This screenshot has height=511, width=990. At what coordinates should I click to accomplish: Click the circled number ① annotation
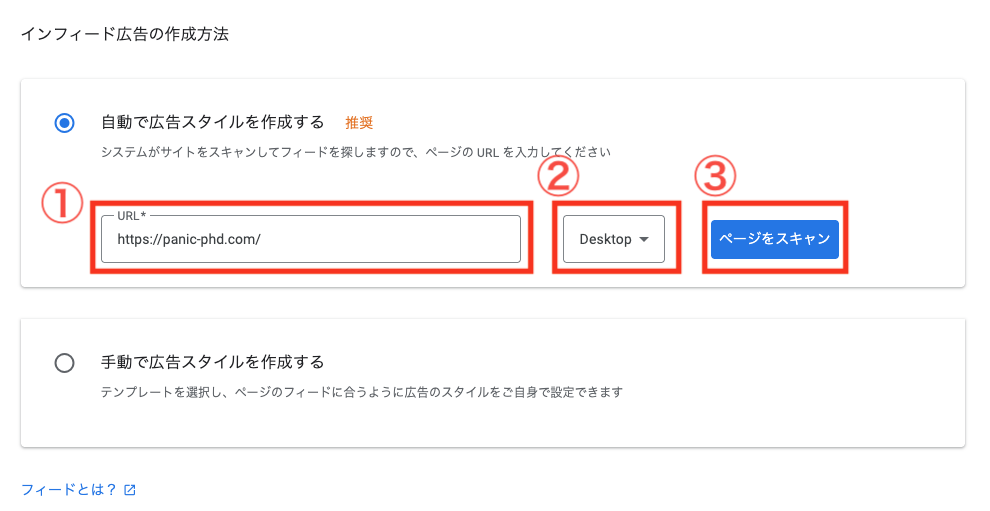click(62, 203)
